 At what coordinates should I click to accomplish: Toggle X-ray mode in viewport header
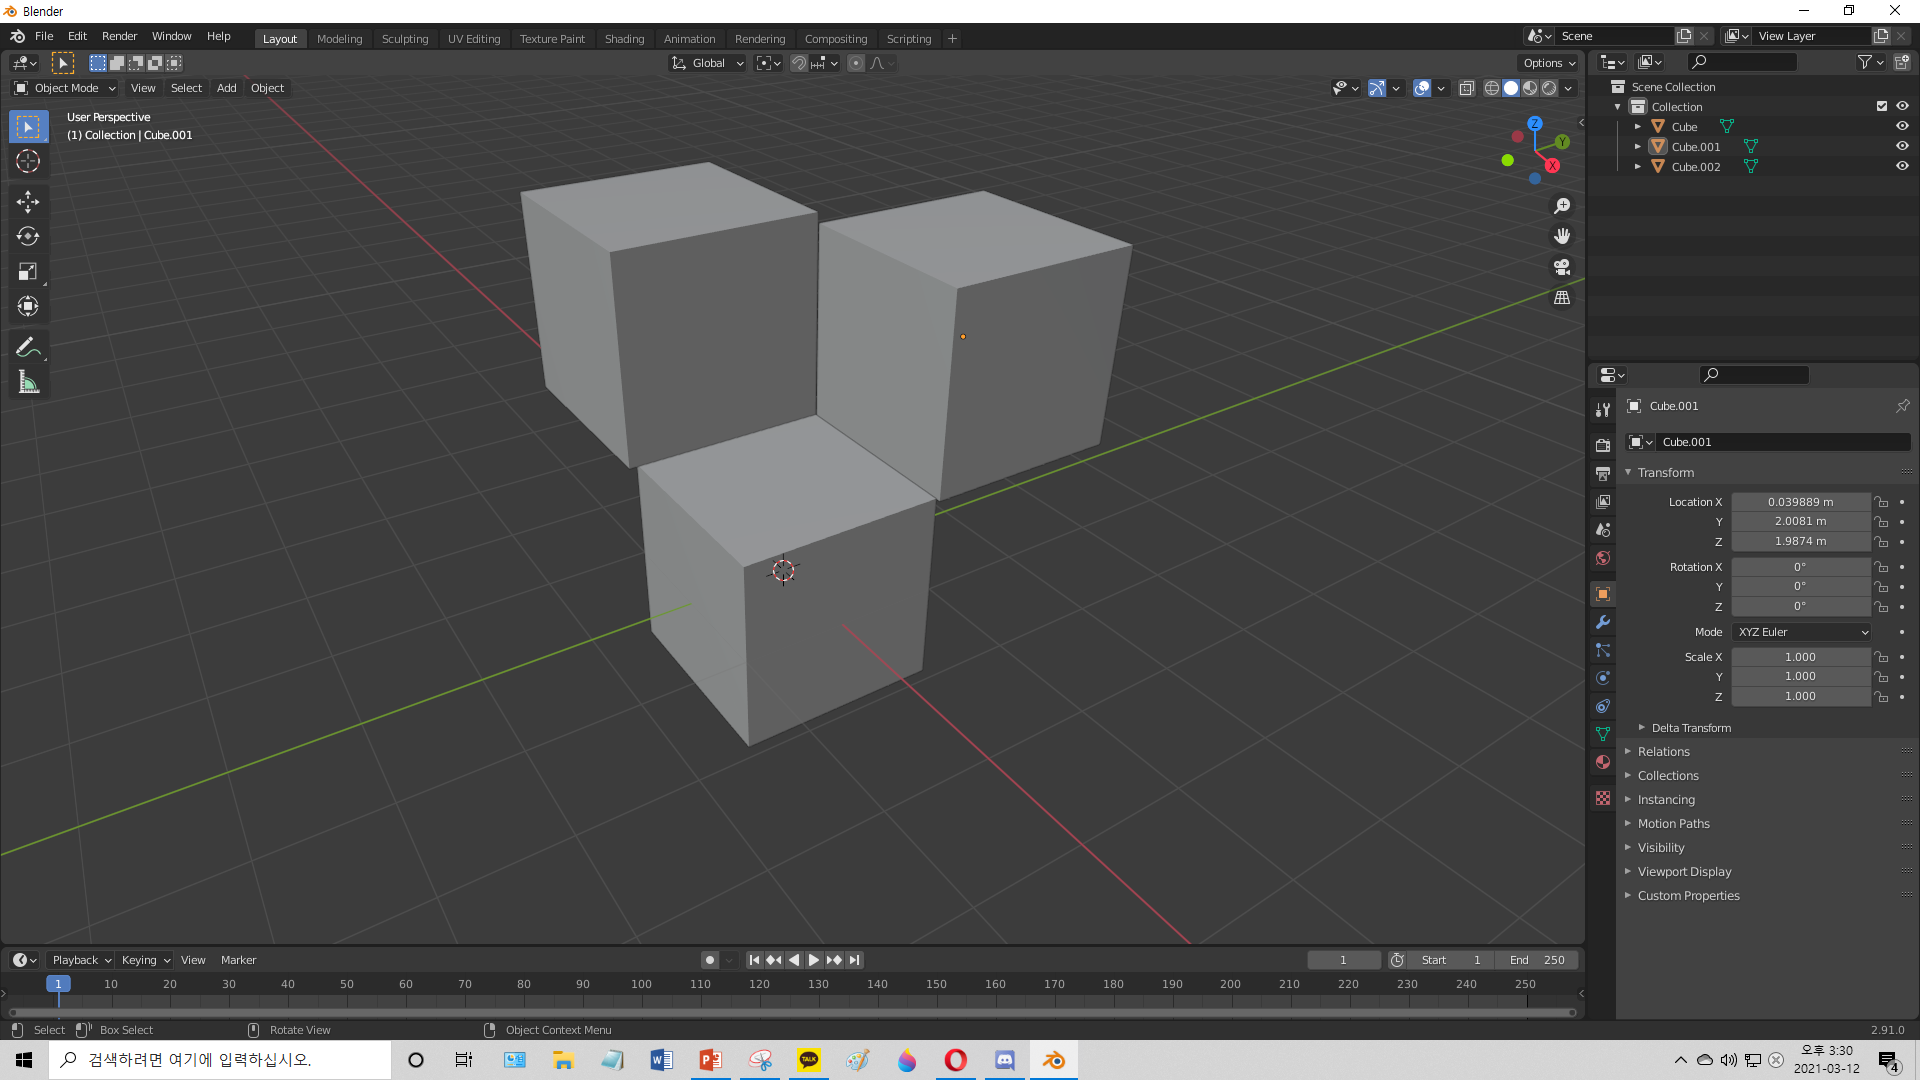(1467, 88)
